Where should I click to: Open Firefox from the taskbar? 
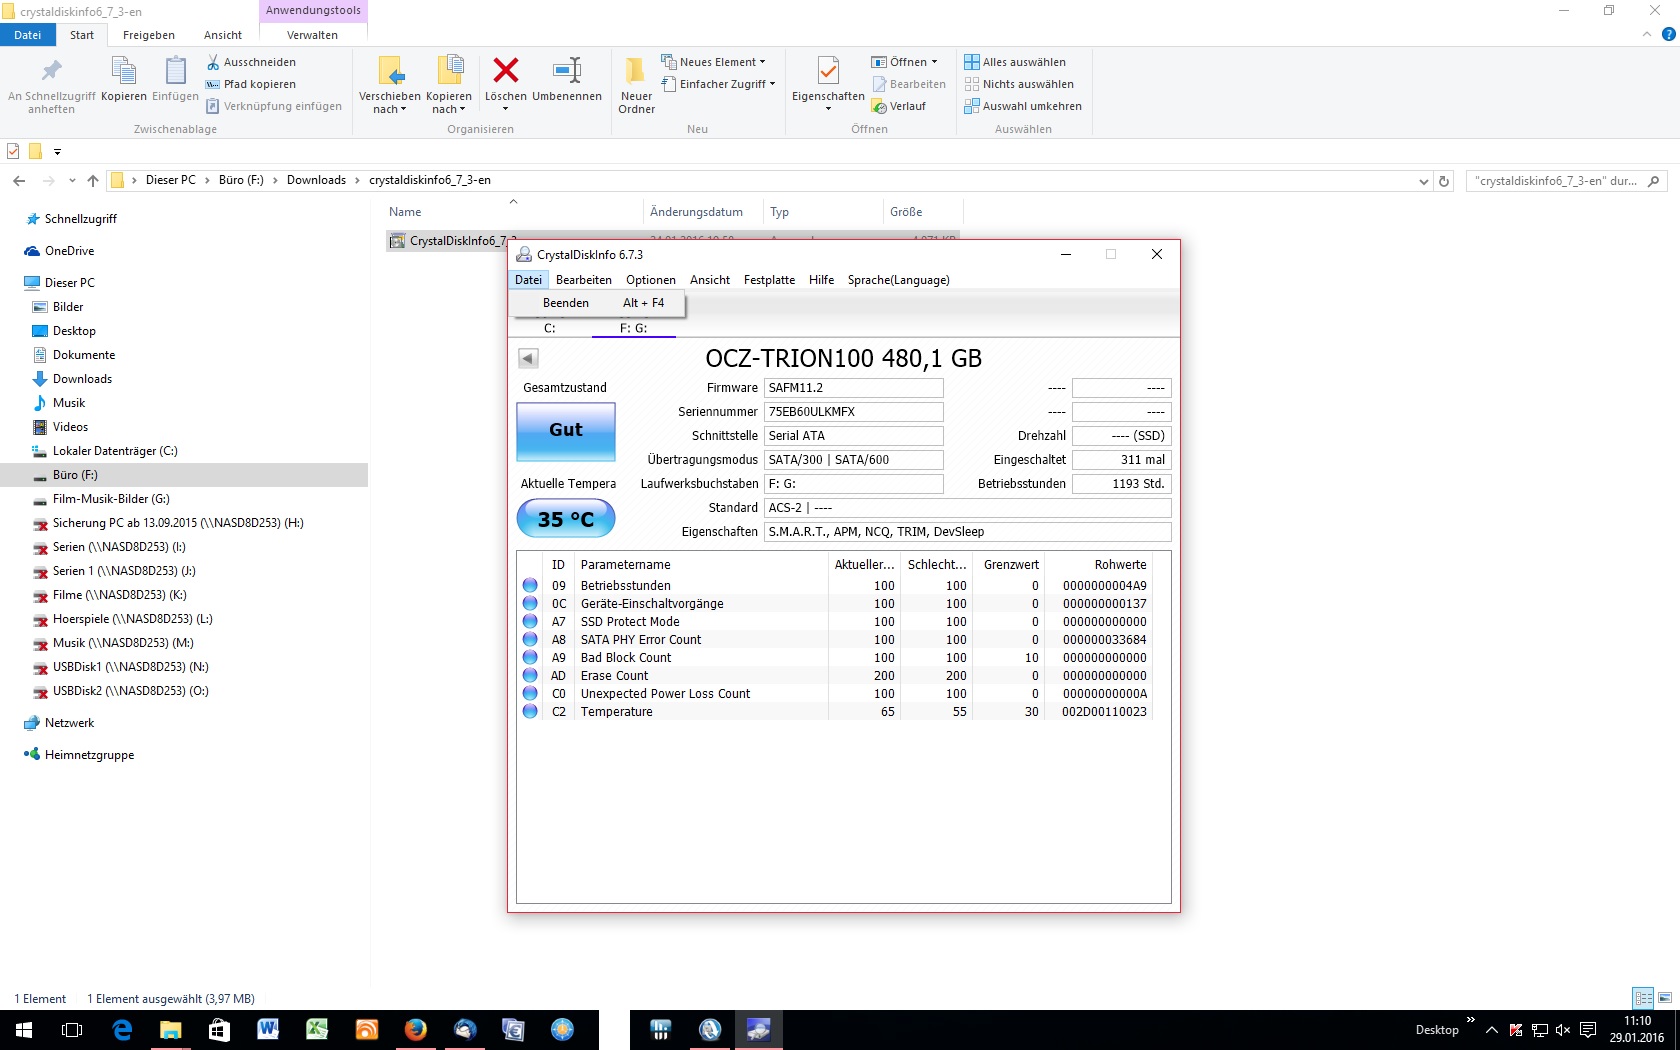(x=415, y=1030)
